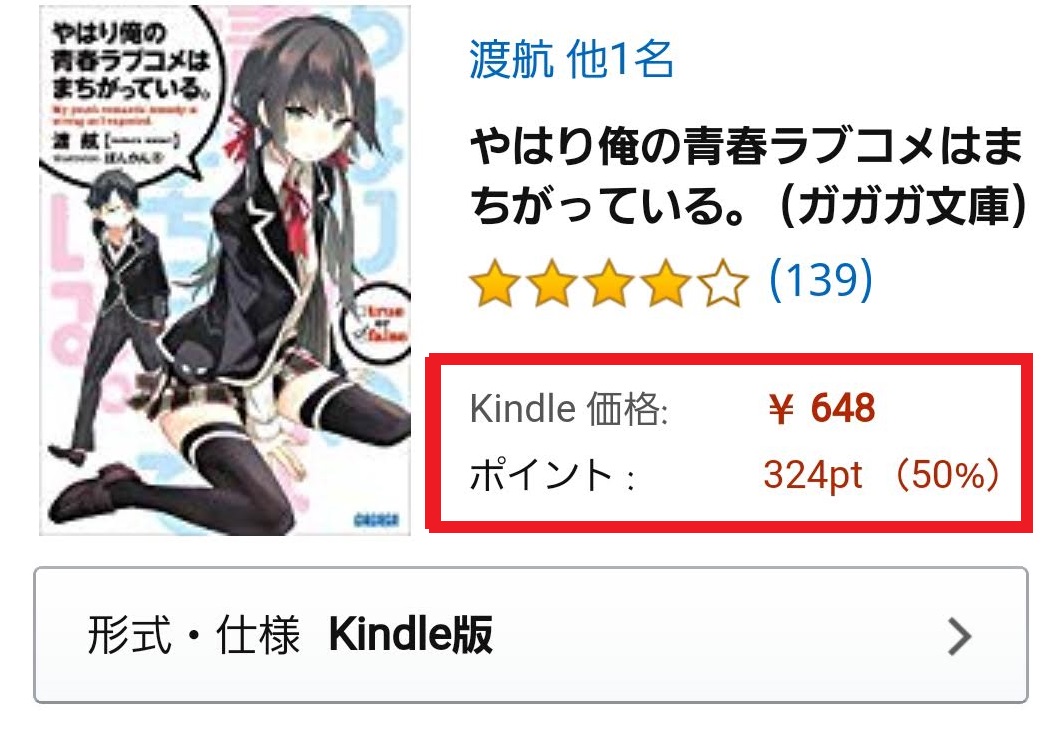Click the first gold rating star
Viewport: 1053px width, 737px height.
point(495,283)
